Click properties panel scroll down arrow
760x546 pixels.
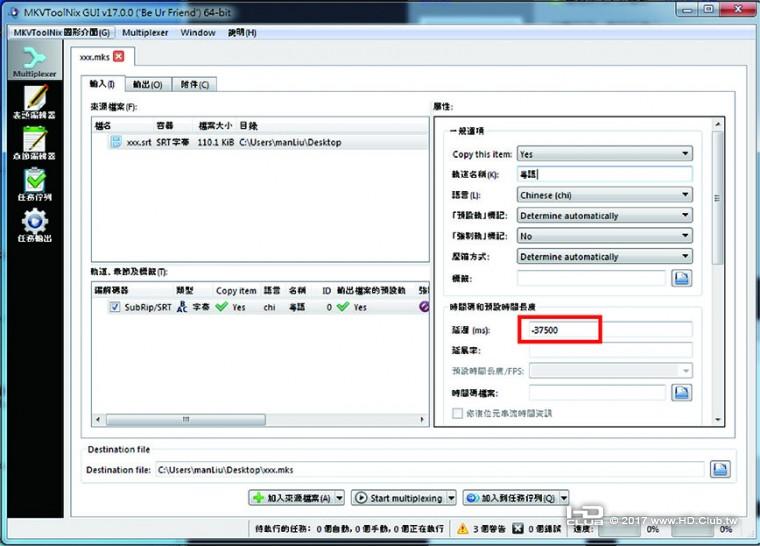[x=718, y=419]
